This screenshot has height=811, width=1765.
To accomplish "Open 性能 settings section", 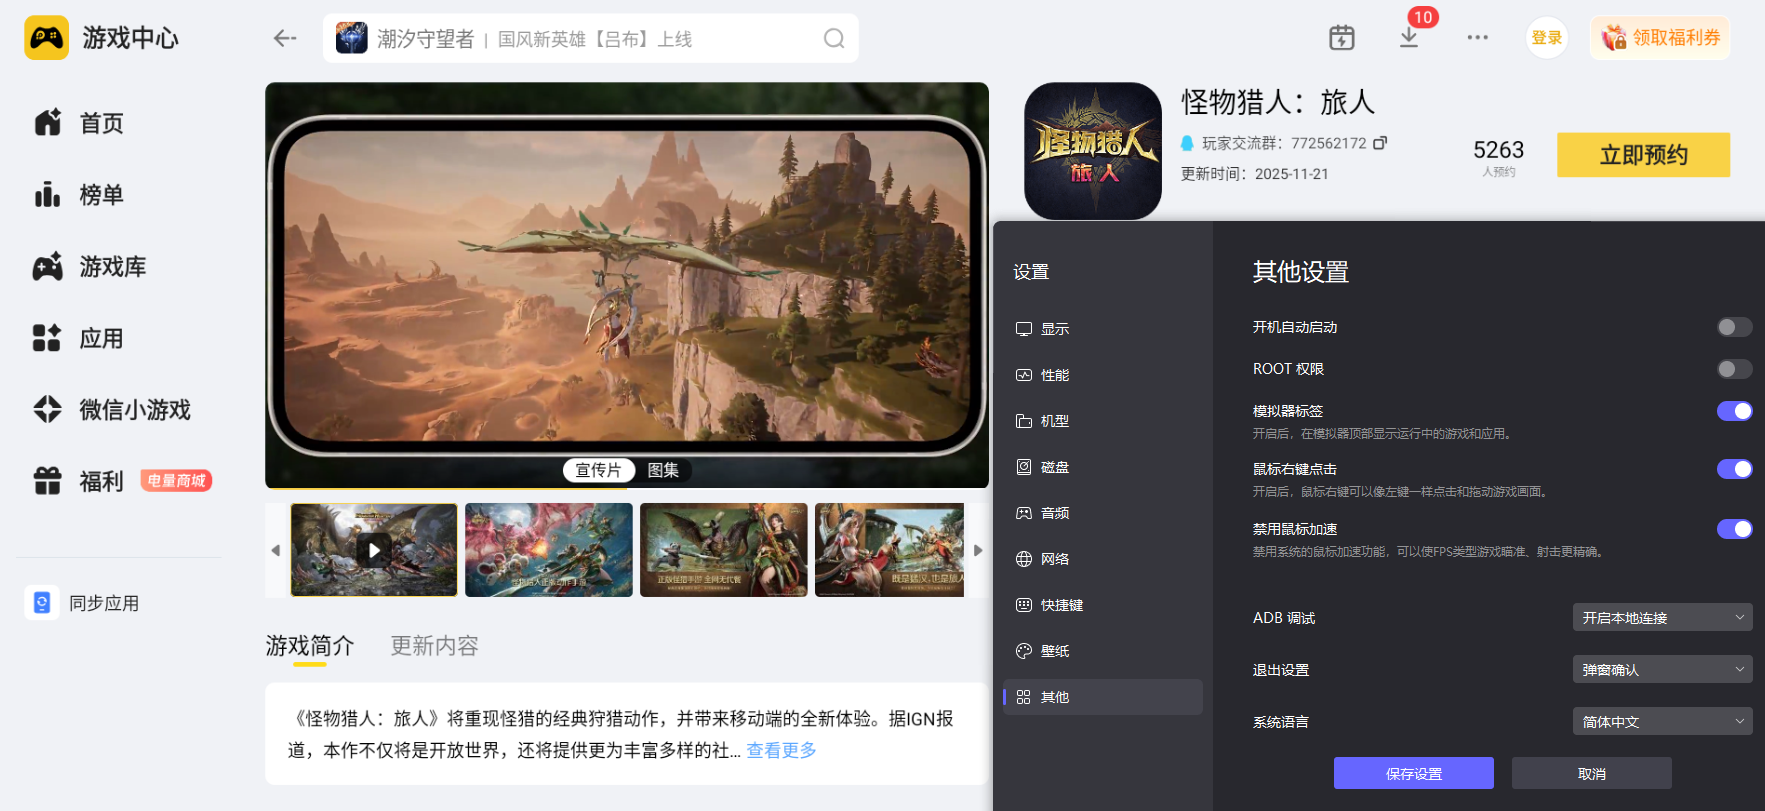I will 1103,375.
